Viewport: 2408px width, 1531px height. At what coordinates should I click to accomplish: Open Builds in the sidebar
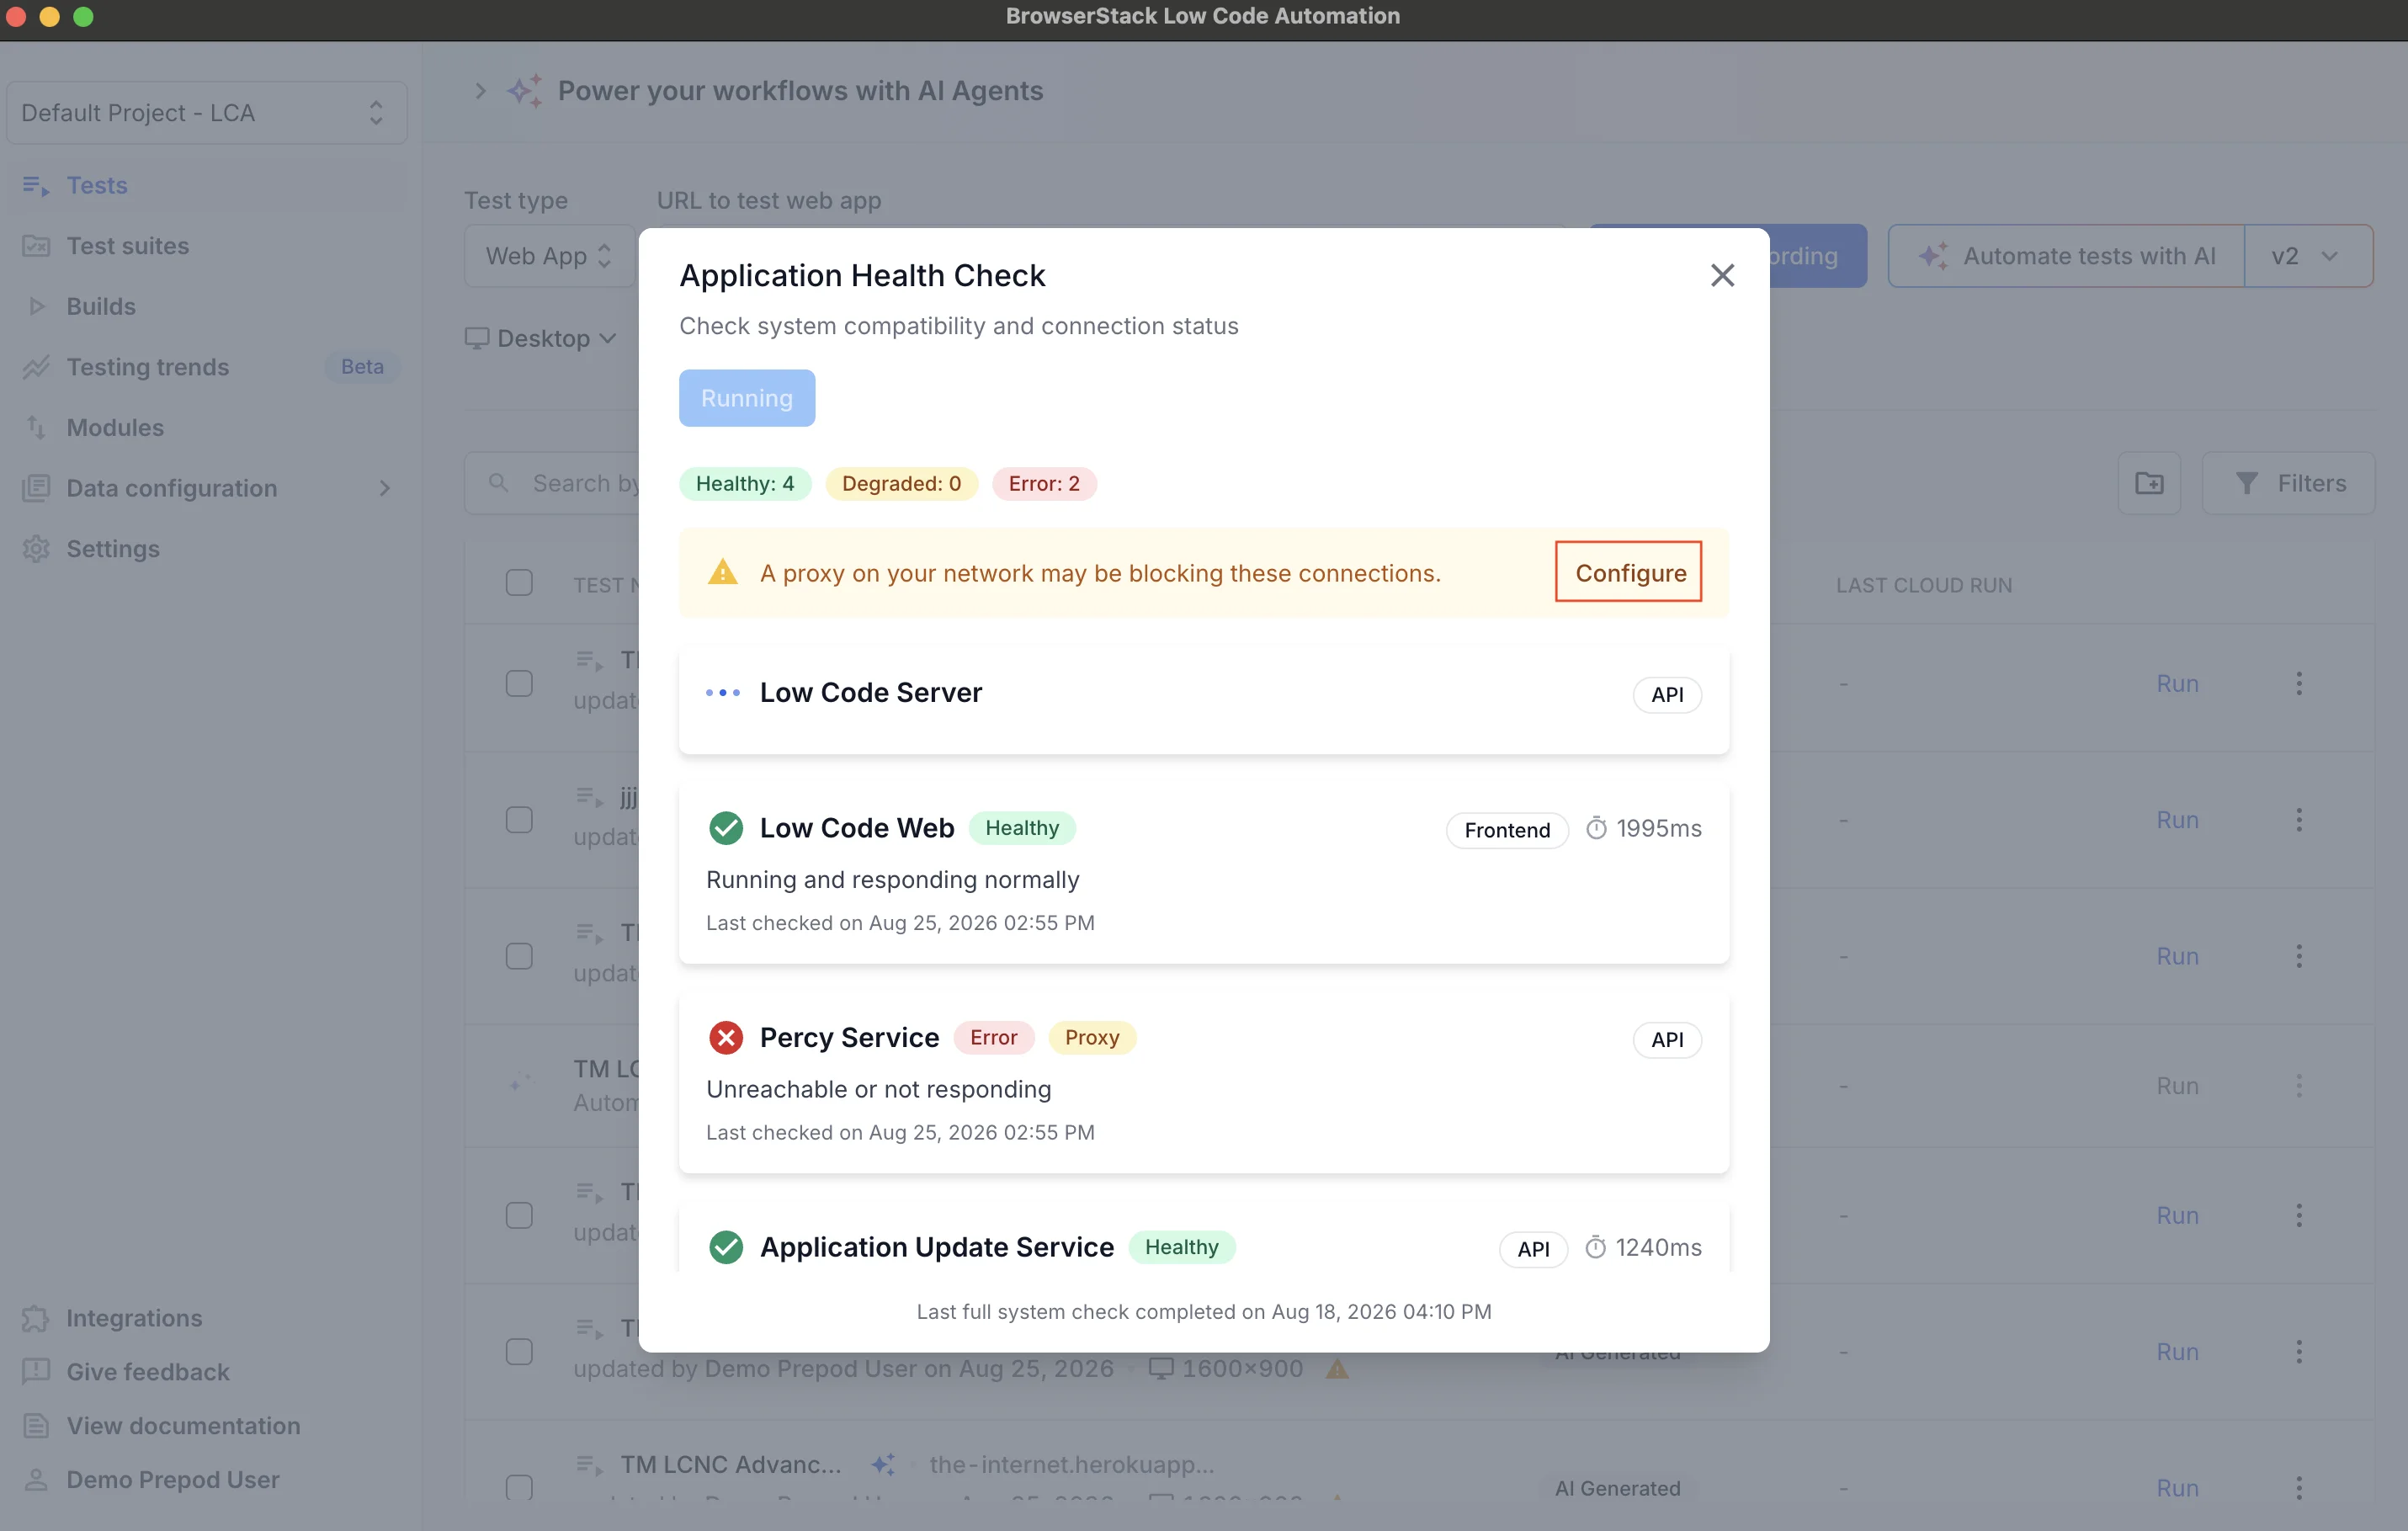click(x=101, y=306)
